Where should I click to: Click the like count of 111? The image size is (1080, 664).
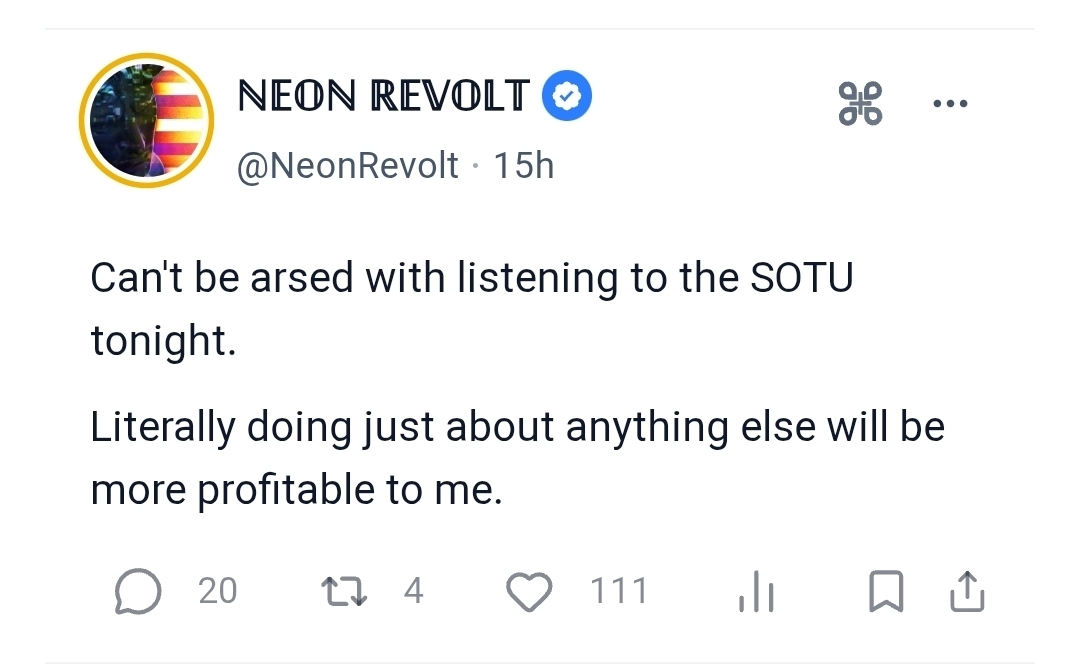pos(619,591)
